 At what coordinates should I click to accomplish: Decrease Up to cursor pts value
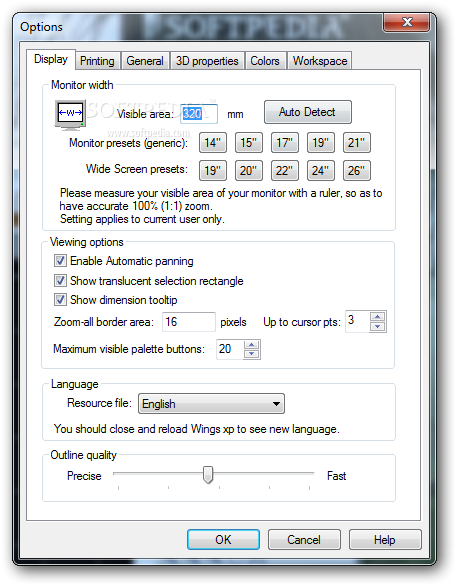tap(377, 327)
